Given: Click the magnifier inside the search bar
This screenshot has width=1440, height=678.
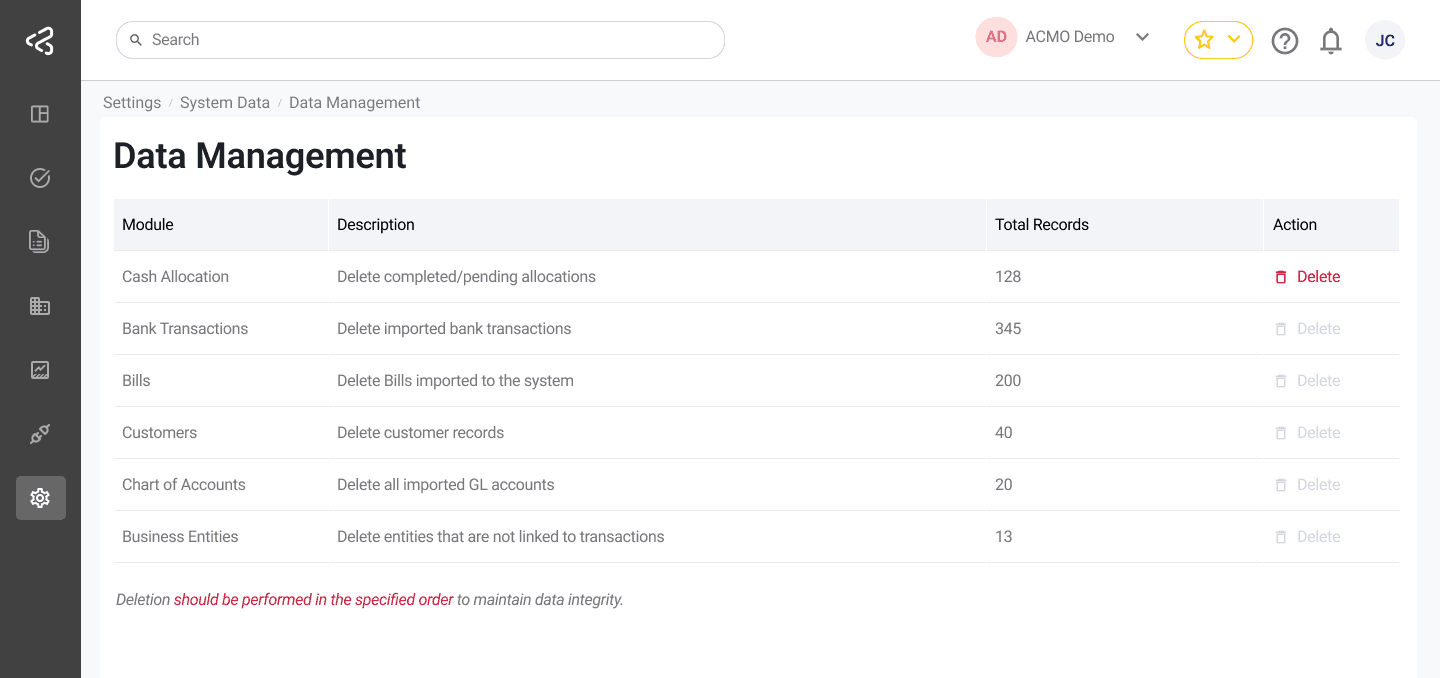Looking at the screenshot, I should pos(136,39).
